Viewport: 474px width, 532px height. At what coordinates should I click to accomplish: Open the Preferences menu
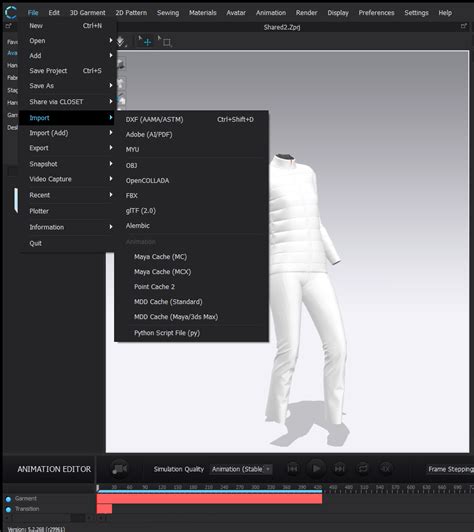click(376, 13)
